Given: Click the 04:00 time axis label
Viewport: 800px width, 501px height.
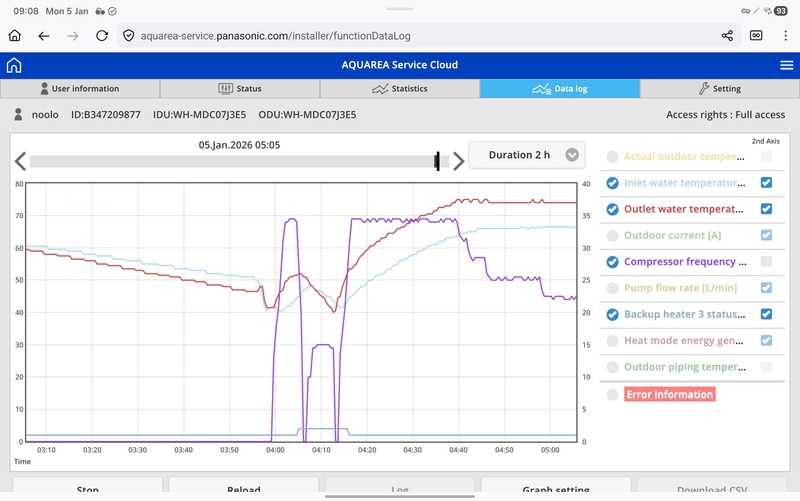Looking at the screenshot, I should [x=275, y=450].
